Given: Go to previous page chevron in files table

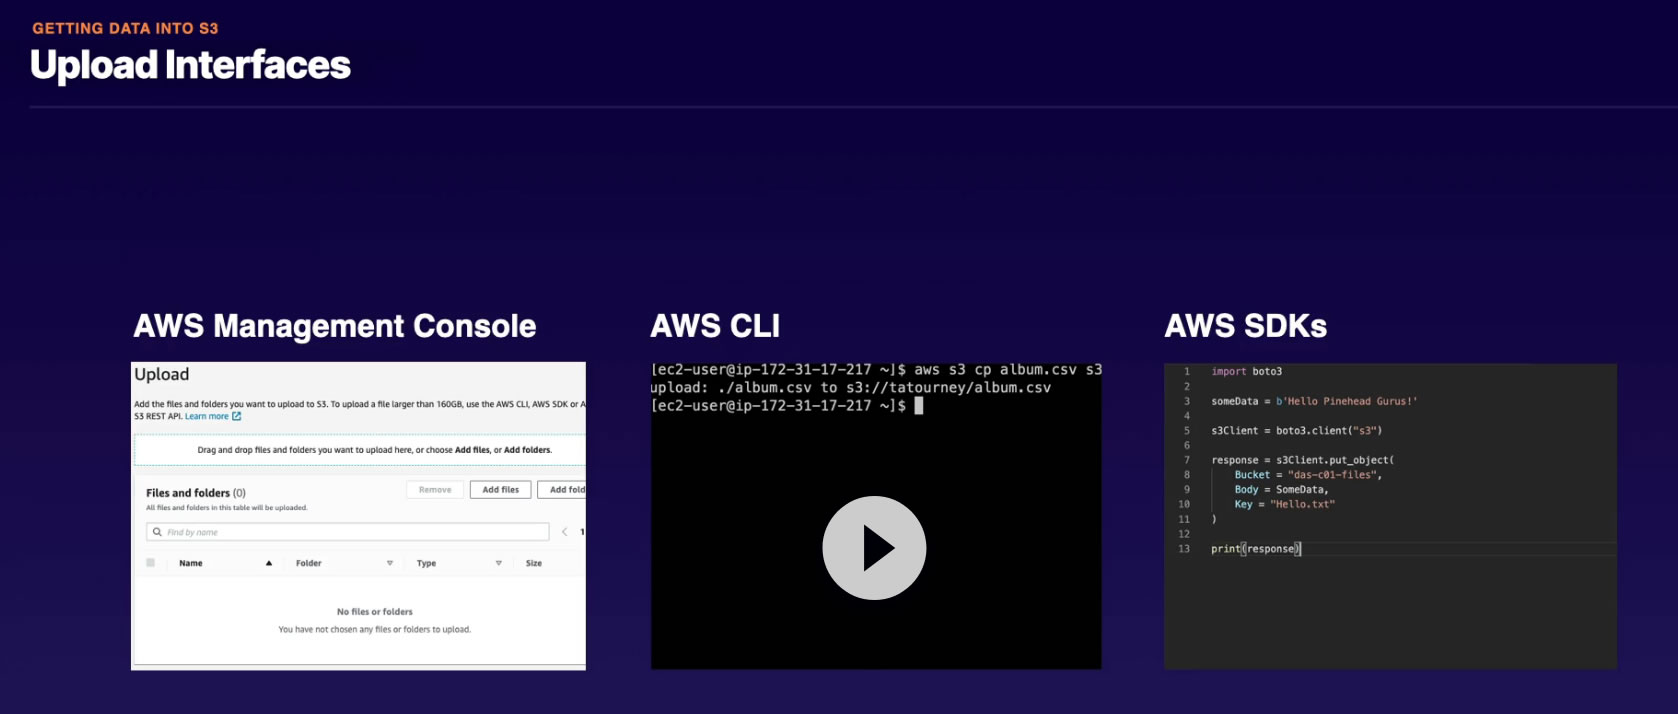Looking at the screenshot, I should pyautogui.click(x=565, y=532).
